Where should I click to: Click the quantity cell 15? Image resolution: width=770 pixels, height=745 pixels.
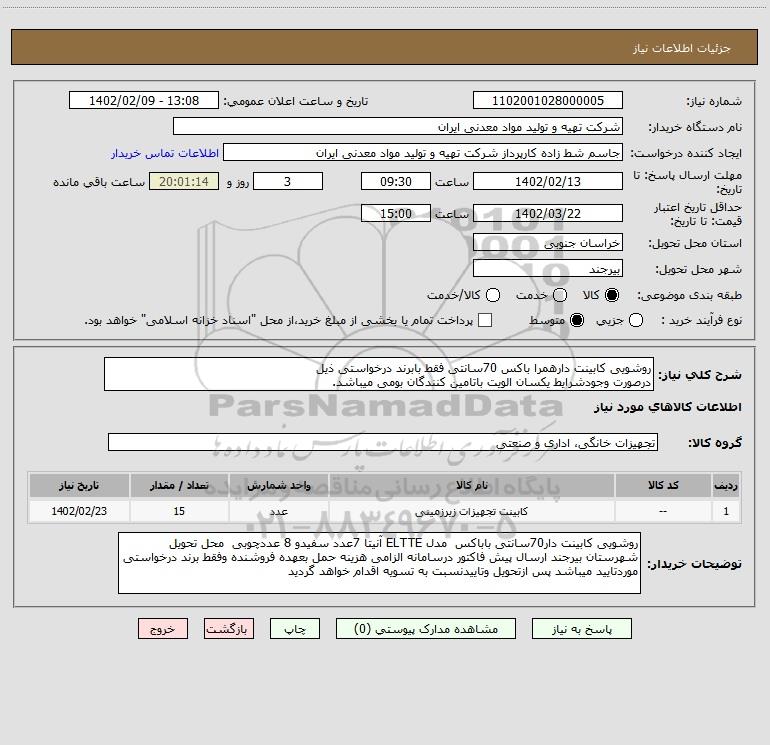179,511
